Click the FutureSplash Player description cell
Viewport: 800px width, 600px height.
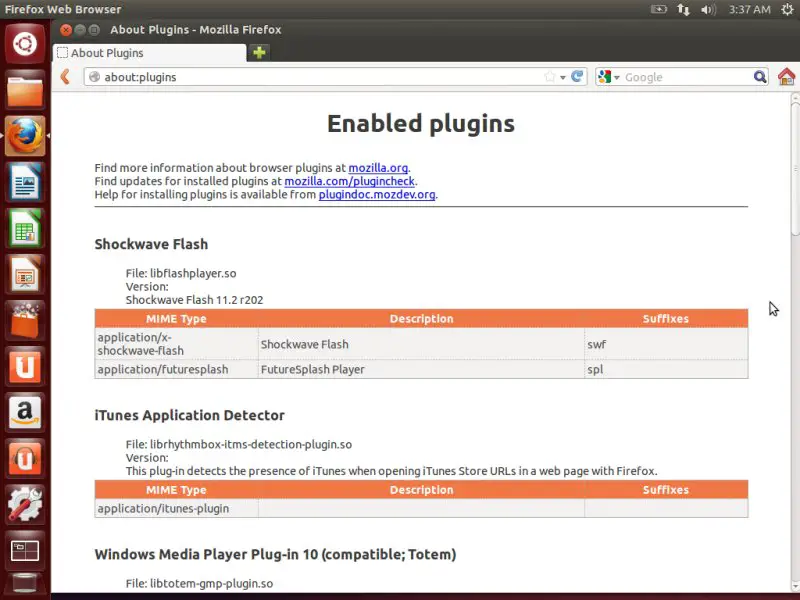coord(421,369)
